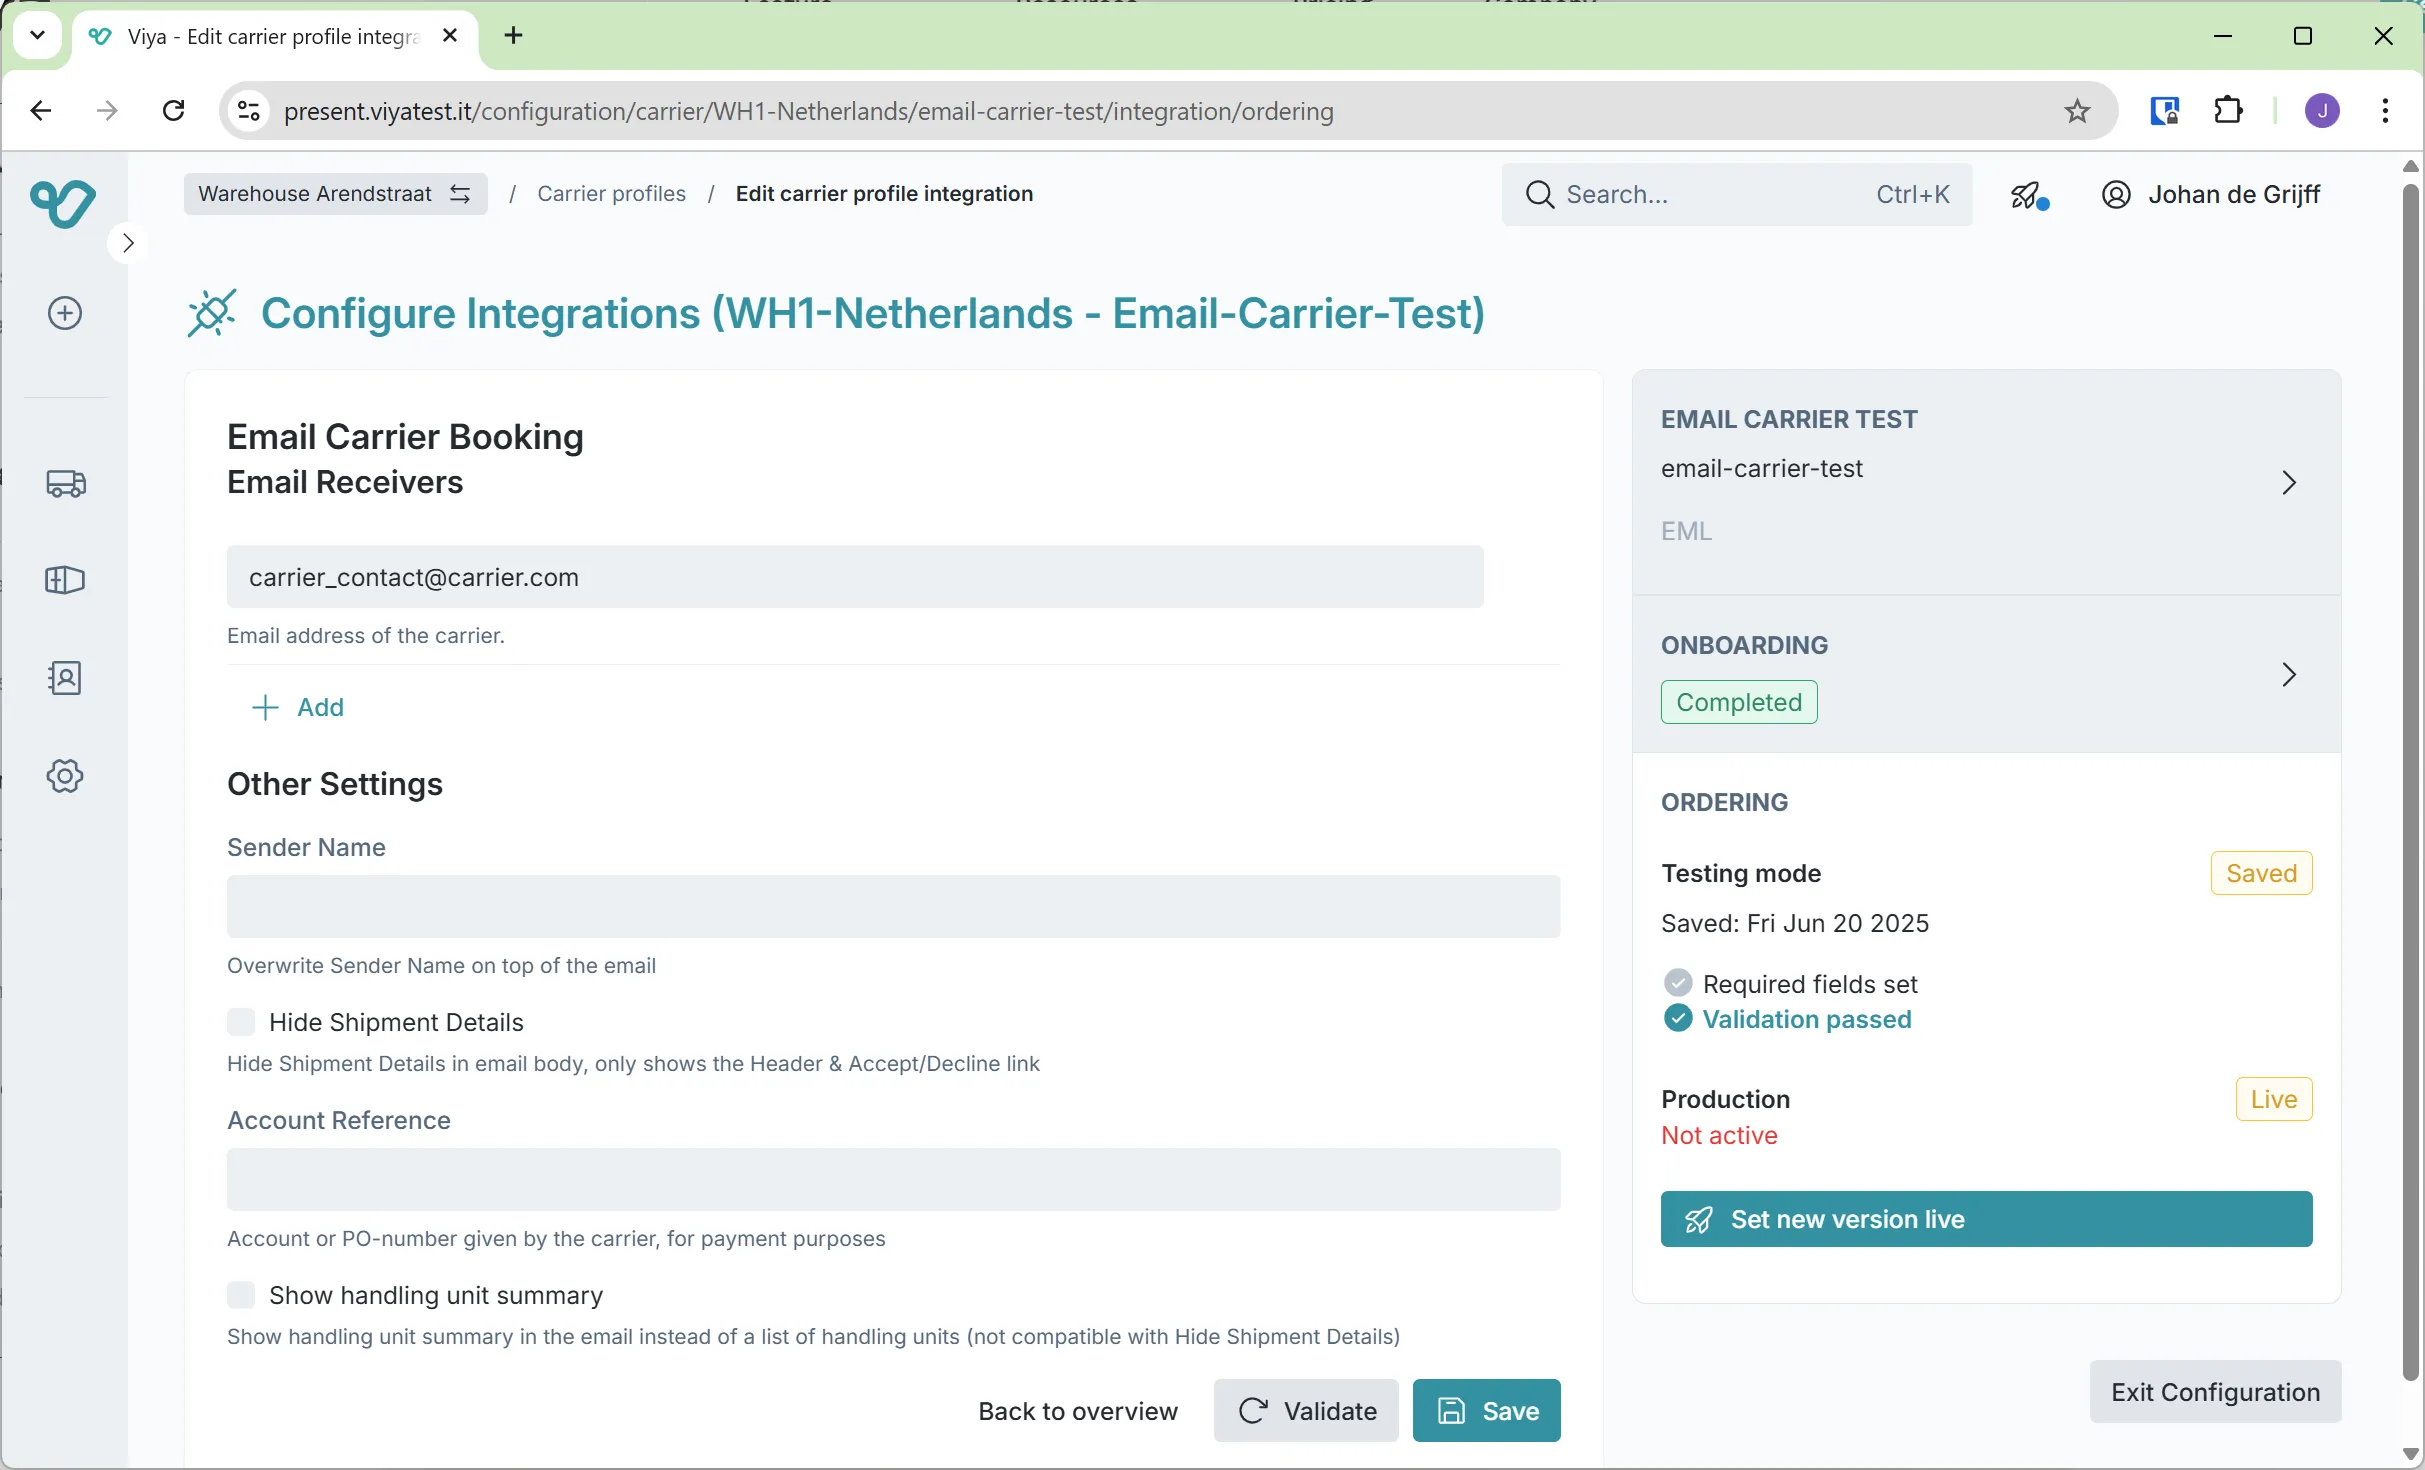The image size is (2425, 1470).
Task: Enable Hide Shipment Details
Action: 242,1021
